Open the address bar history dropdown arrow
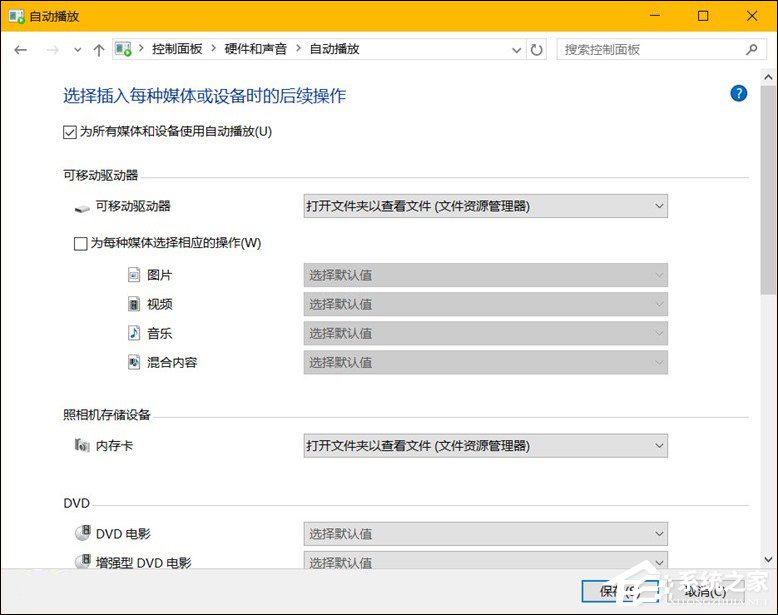 [516, 49]
